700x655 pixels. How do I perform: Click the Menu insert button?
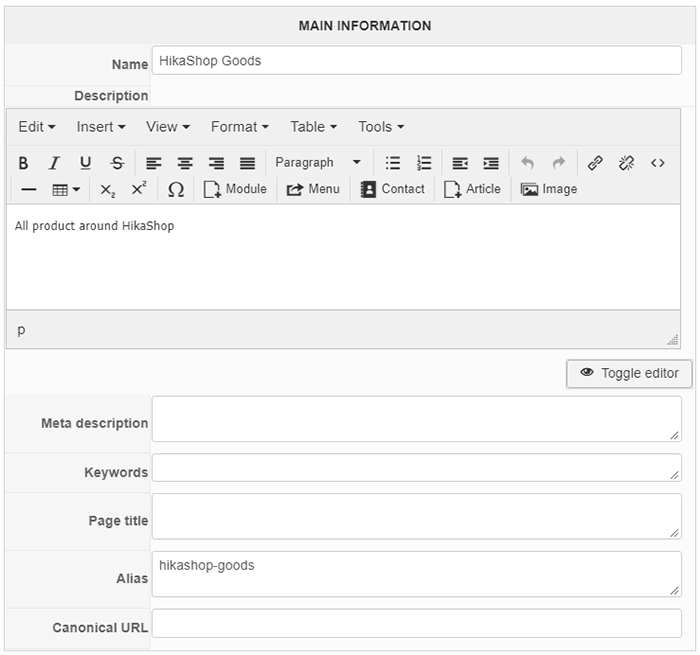click(313, 189)
